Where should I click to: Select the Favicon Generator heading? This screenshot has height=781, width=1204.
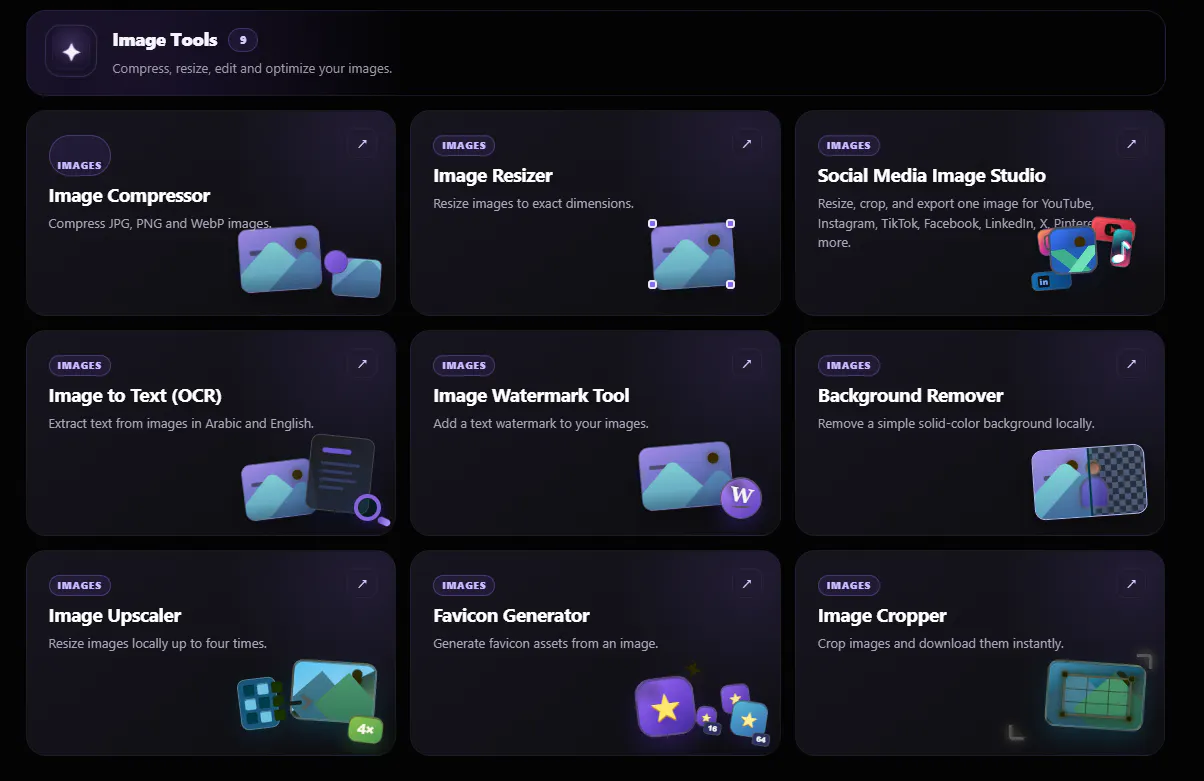[511, 616]
